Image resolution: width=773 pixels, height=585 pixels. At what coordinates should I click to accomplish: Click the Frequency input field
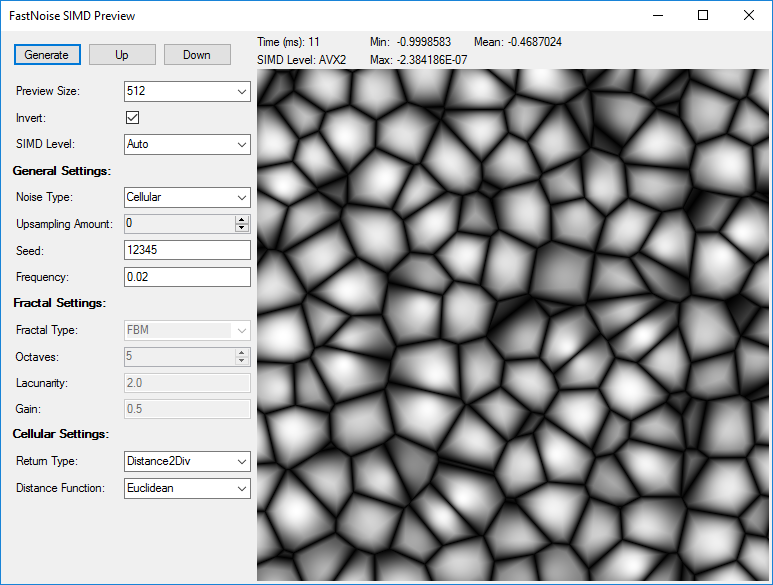(x=186, y=277)
